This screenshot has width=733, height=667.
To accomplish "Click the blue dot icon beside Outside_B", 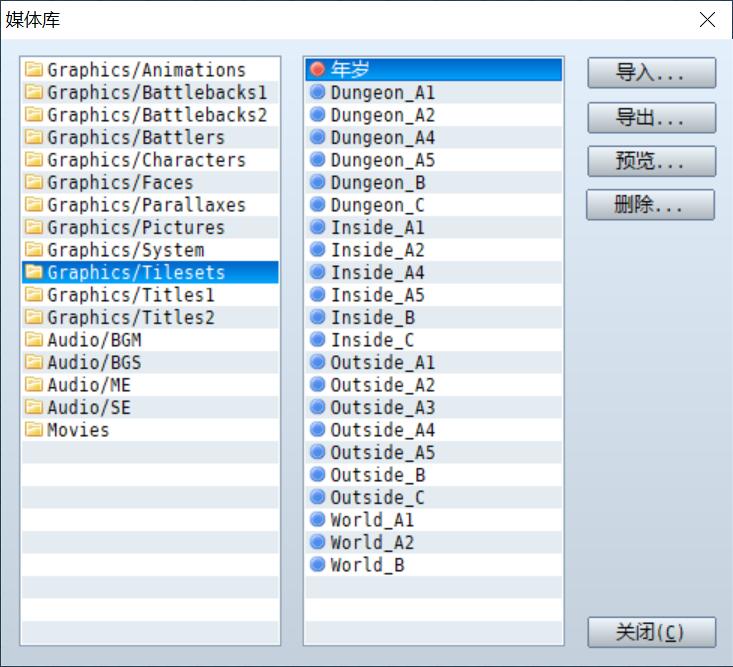I will (317, 474).
